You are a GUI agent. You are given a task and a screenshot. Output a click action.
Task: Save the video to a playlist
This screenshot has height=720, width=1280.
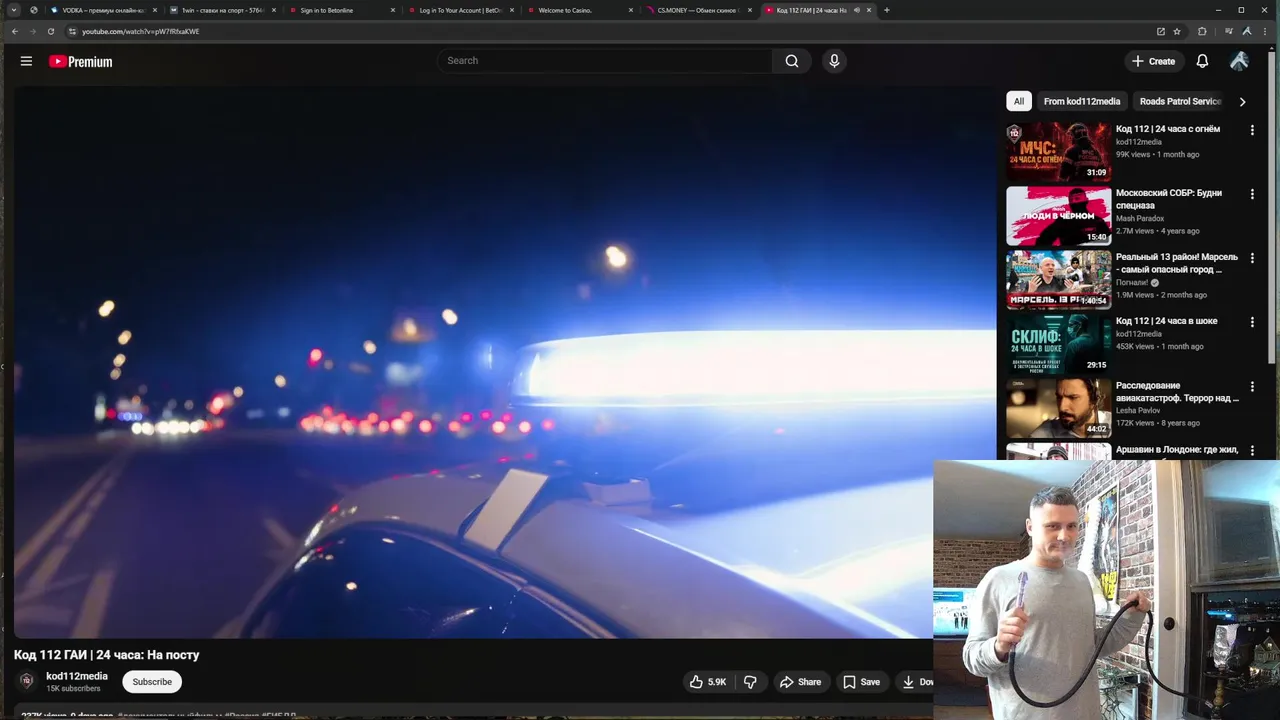[861, 682]
